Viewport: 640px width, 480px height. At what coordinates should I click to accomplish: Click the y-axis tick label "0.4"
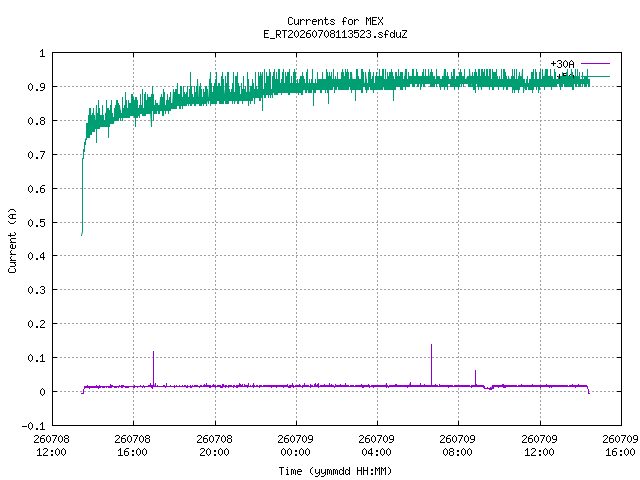click(x=36, y=256)
